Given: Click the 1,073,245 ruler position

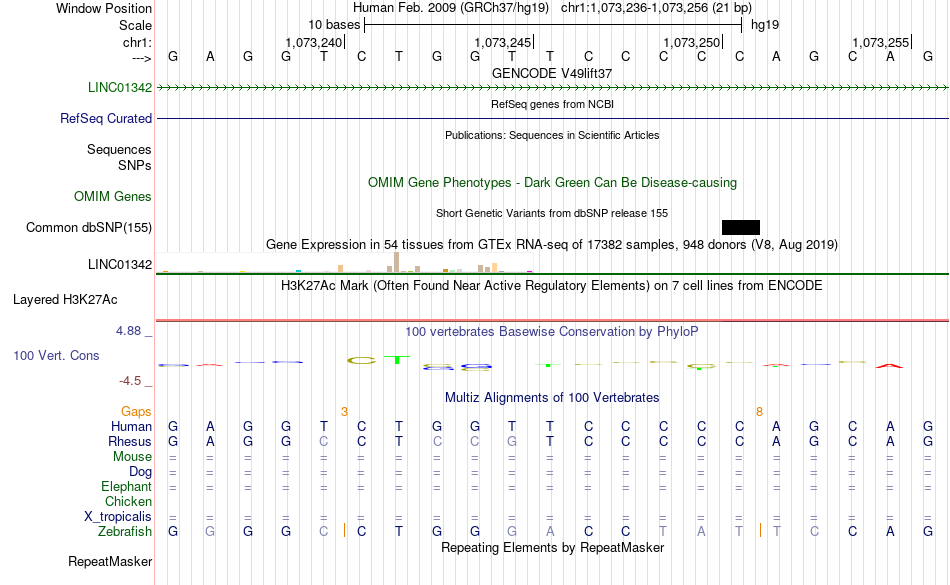Looking at the screenshot, I should 503,42.
